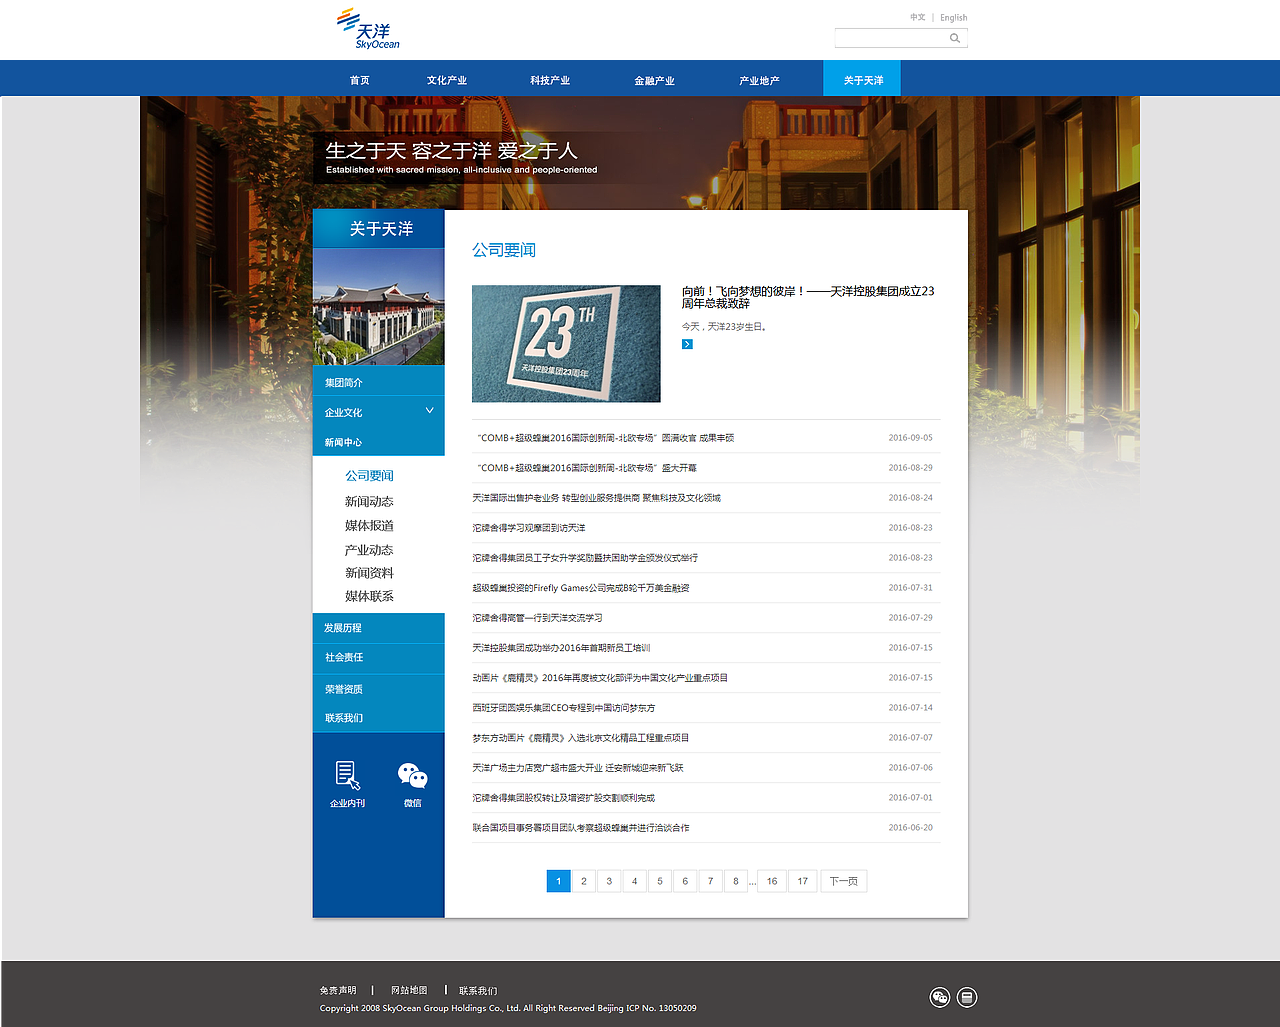The image size is (1280, 1027).
Task: Open the 2016-08-29 COMB+ 盛大开幕 article
Action: point(587,468)
